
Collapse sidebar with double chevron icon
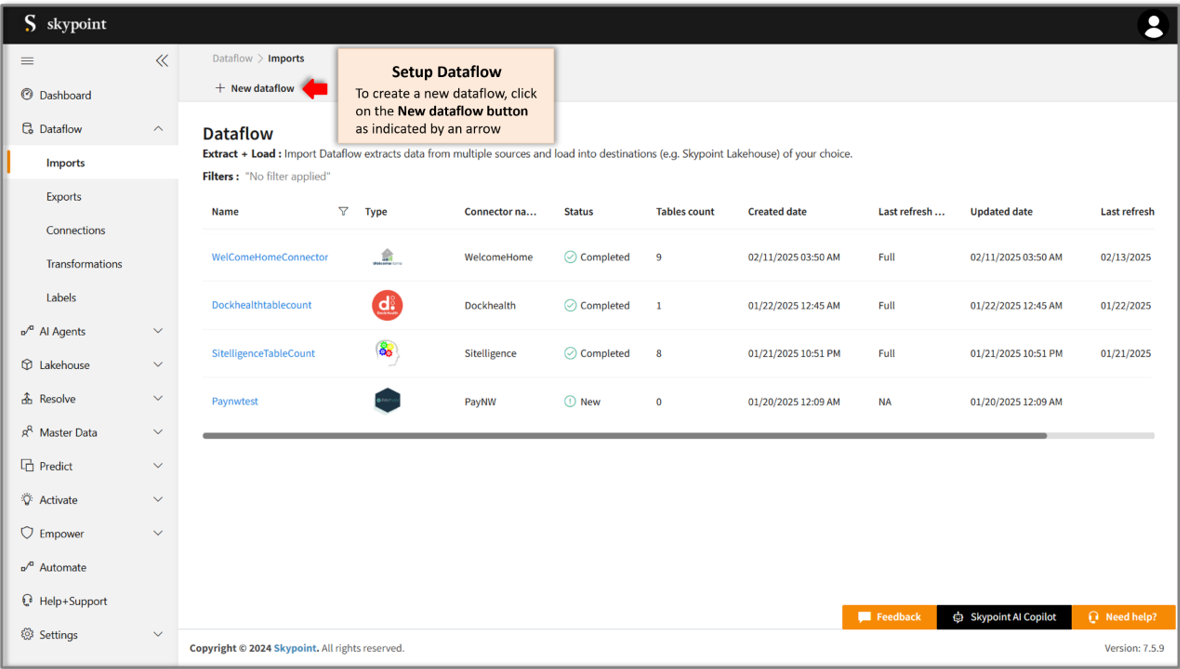coord(162,61)
